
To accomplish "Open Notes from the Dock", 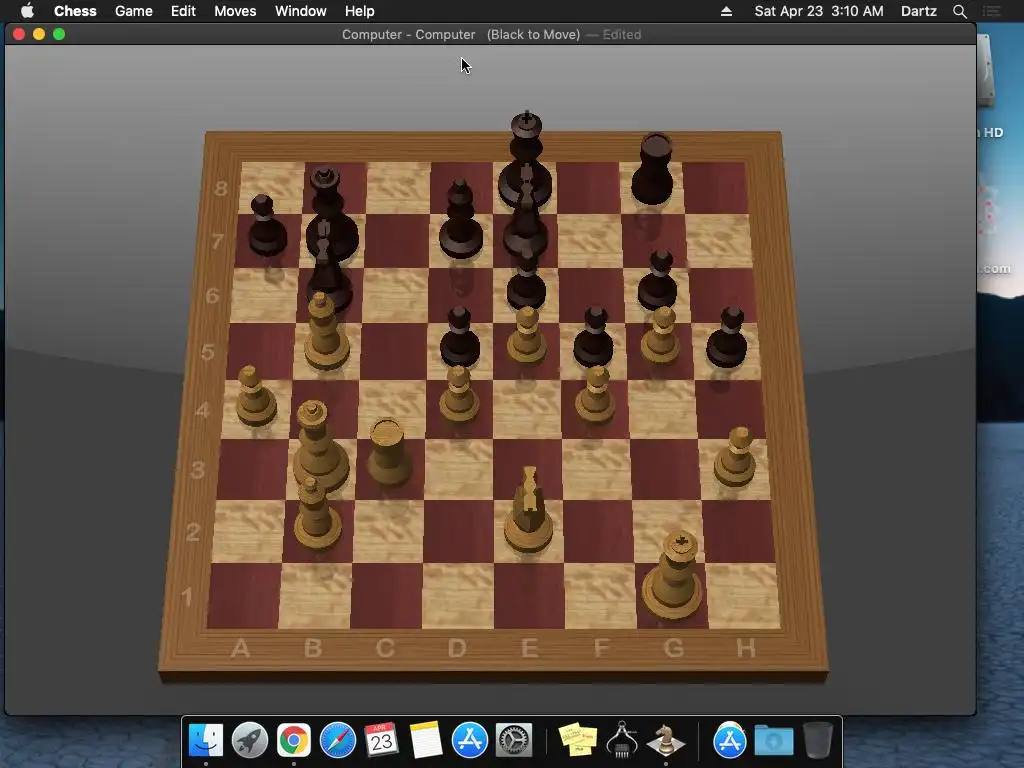I will [x=426, y=740].
